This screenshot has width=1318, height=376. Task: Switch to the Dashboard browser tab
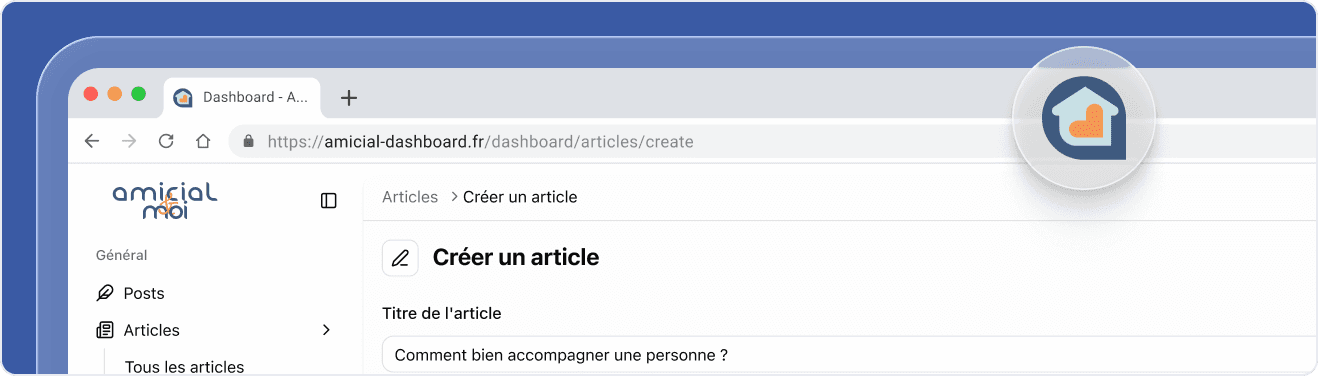[242, 98]
